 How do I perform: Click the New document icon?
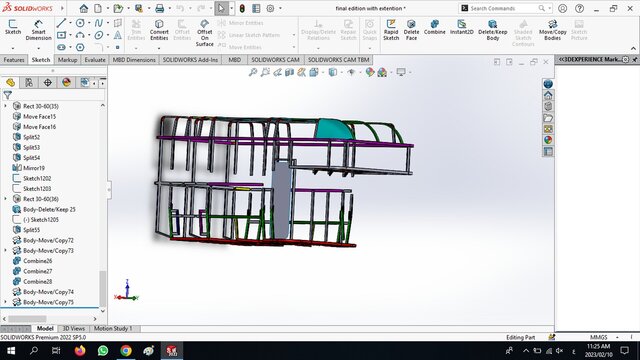(98, 8)
